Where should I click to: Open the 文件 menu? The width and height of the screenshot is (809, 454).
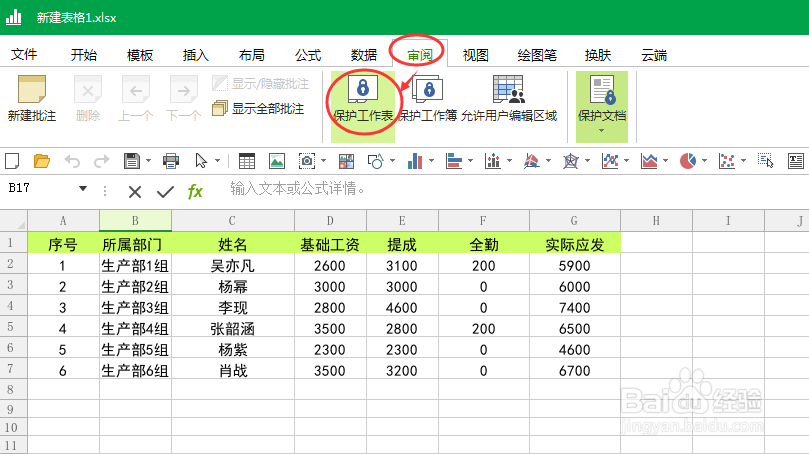click(24, 55)
